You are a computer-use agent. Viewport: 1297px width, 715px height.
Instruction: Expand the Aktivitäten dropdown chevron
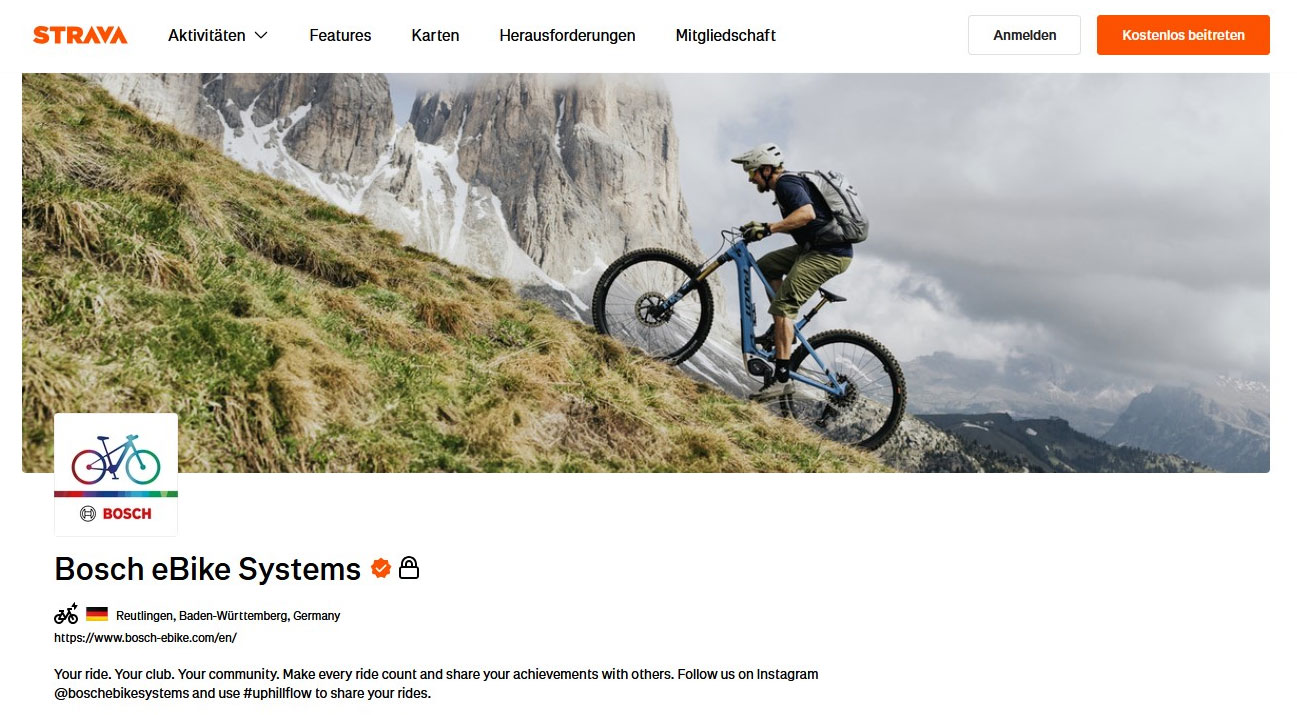click(261, 35)
